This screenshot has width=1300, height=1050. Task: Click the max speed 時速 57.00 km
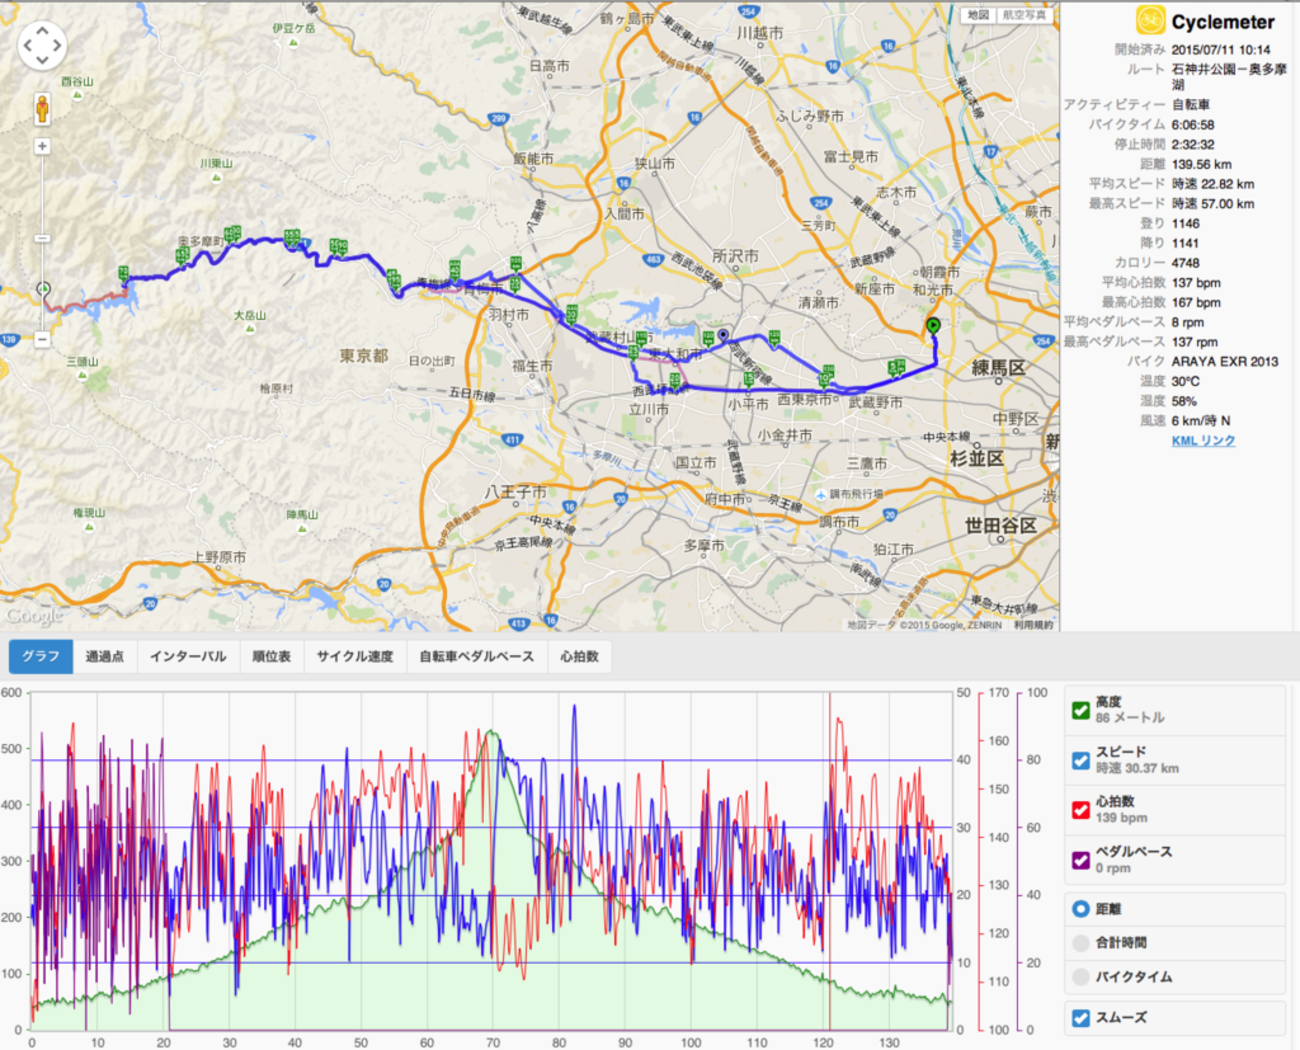[1213, 204]
